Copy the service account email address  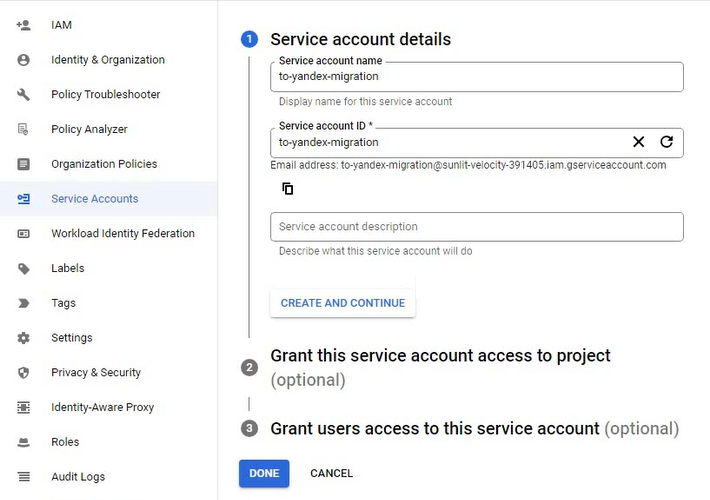pyautogui.click(x=288, y=188)
